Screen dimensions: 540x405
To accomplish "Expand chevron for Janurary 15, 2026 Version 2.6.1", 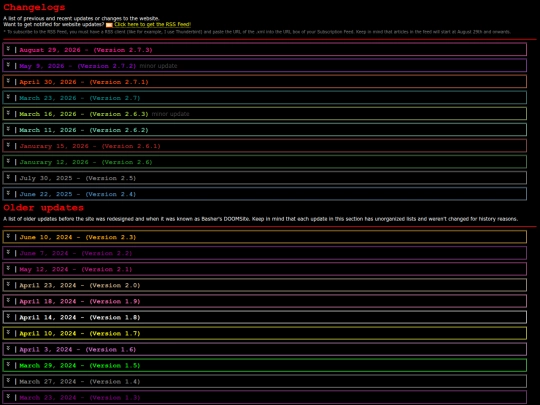I will point(8,145).
